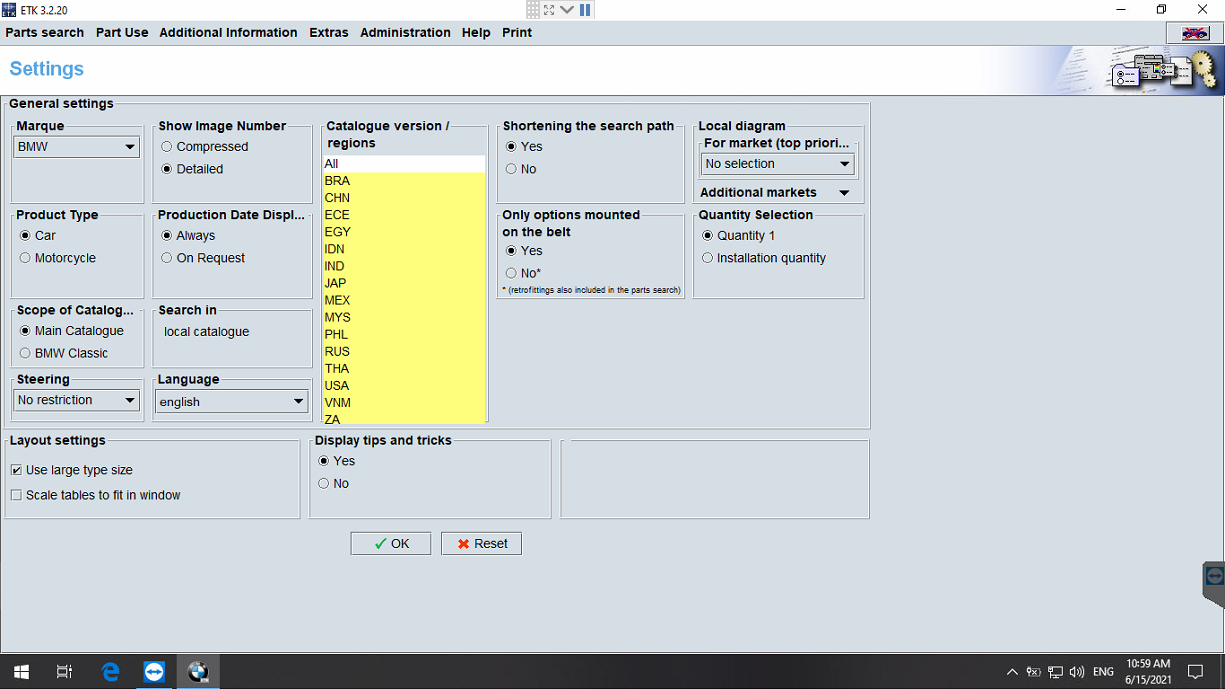Screen dimensions: 1225x689
Task: Open the Print menu
Action: (x=517, y=33)
